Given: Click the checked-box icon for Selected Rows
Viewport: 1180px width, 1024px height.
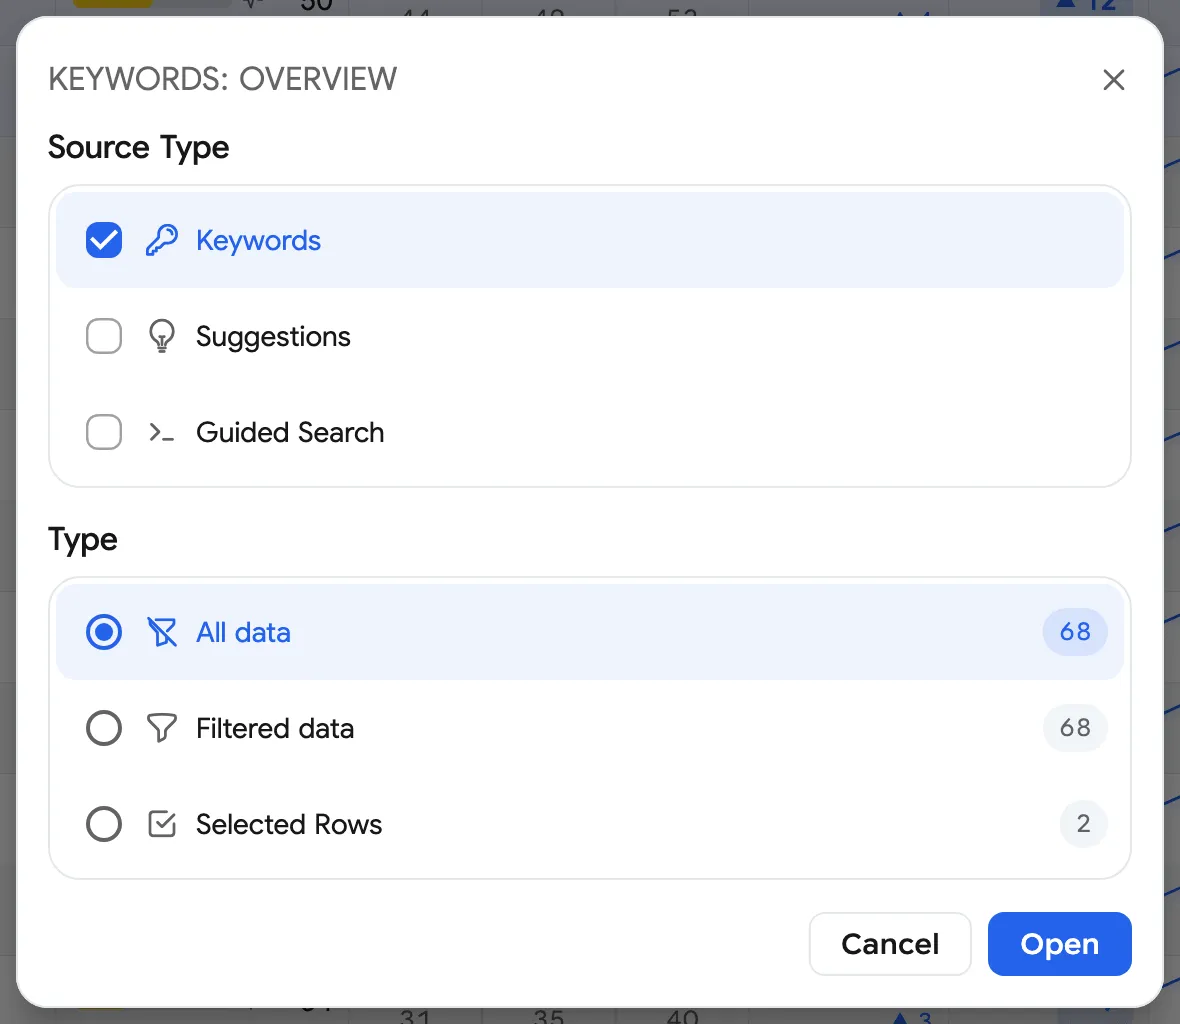Looking at the screenshot, I should 162,824.
